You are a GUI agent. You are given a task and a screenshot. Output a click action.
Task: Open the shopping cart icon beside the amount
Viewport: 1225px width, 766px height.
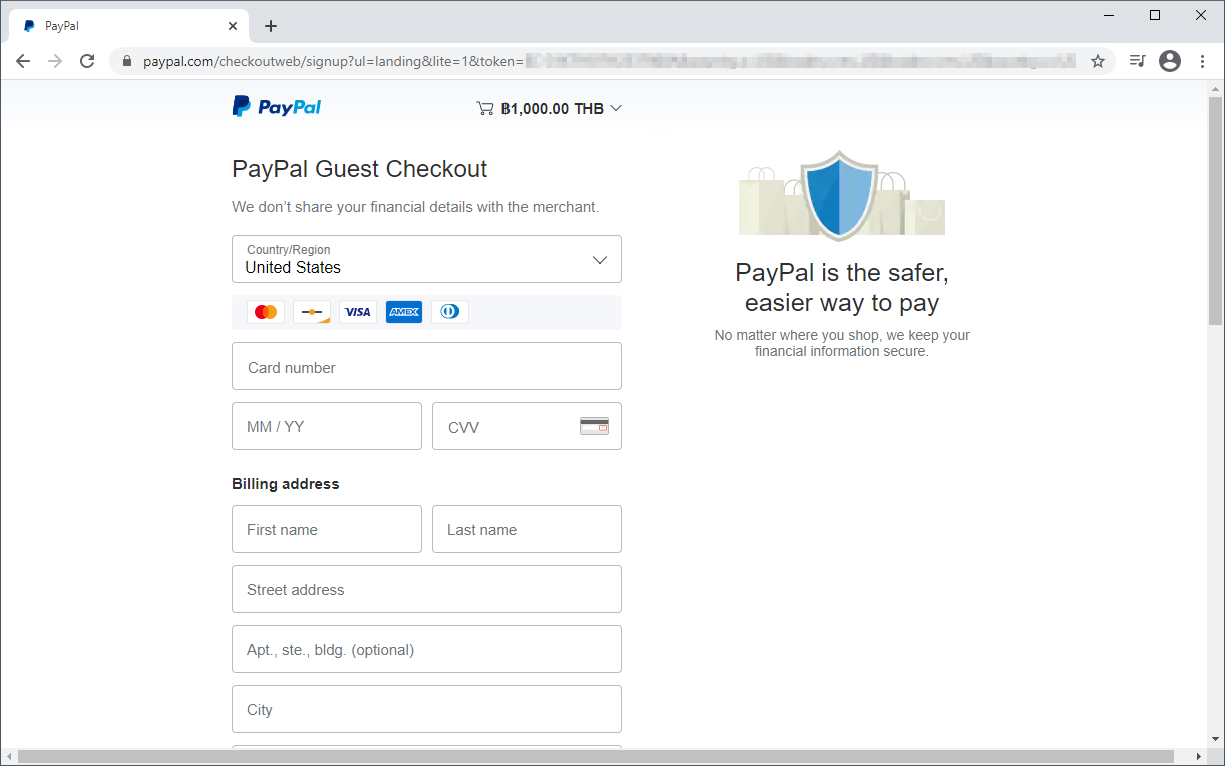[x=485, y=108]
